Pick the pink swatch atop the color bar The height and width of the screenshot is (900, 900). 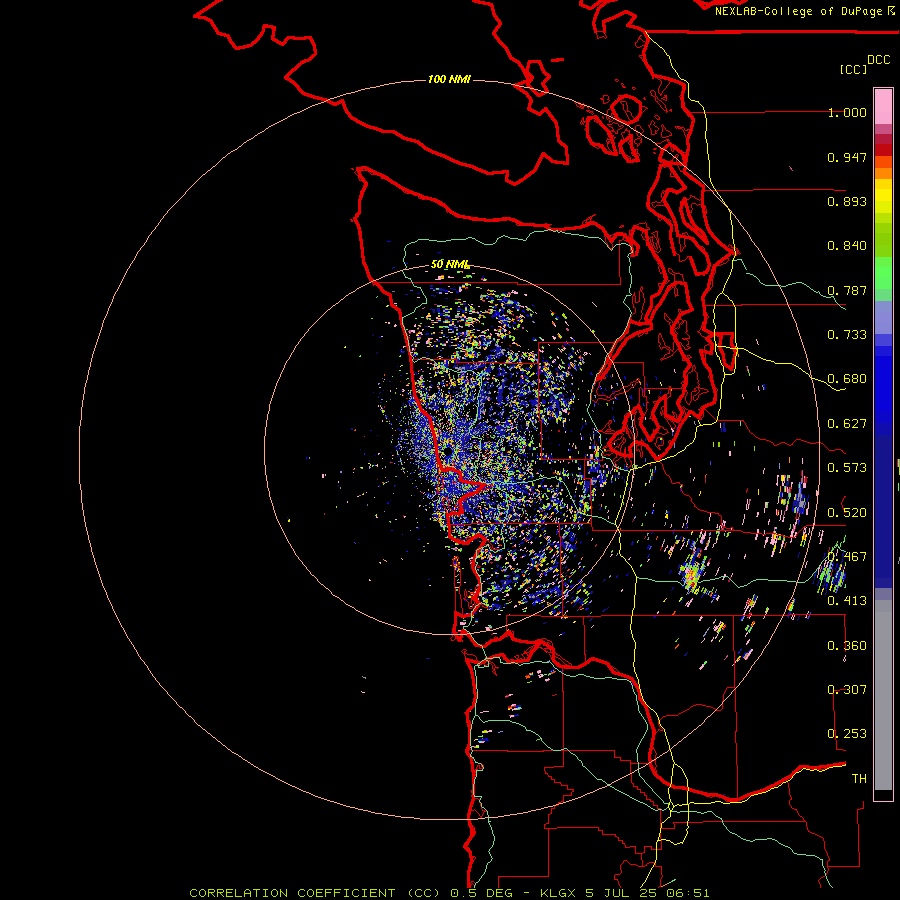click(883, 106)
